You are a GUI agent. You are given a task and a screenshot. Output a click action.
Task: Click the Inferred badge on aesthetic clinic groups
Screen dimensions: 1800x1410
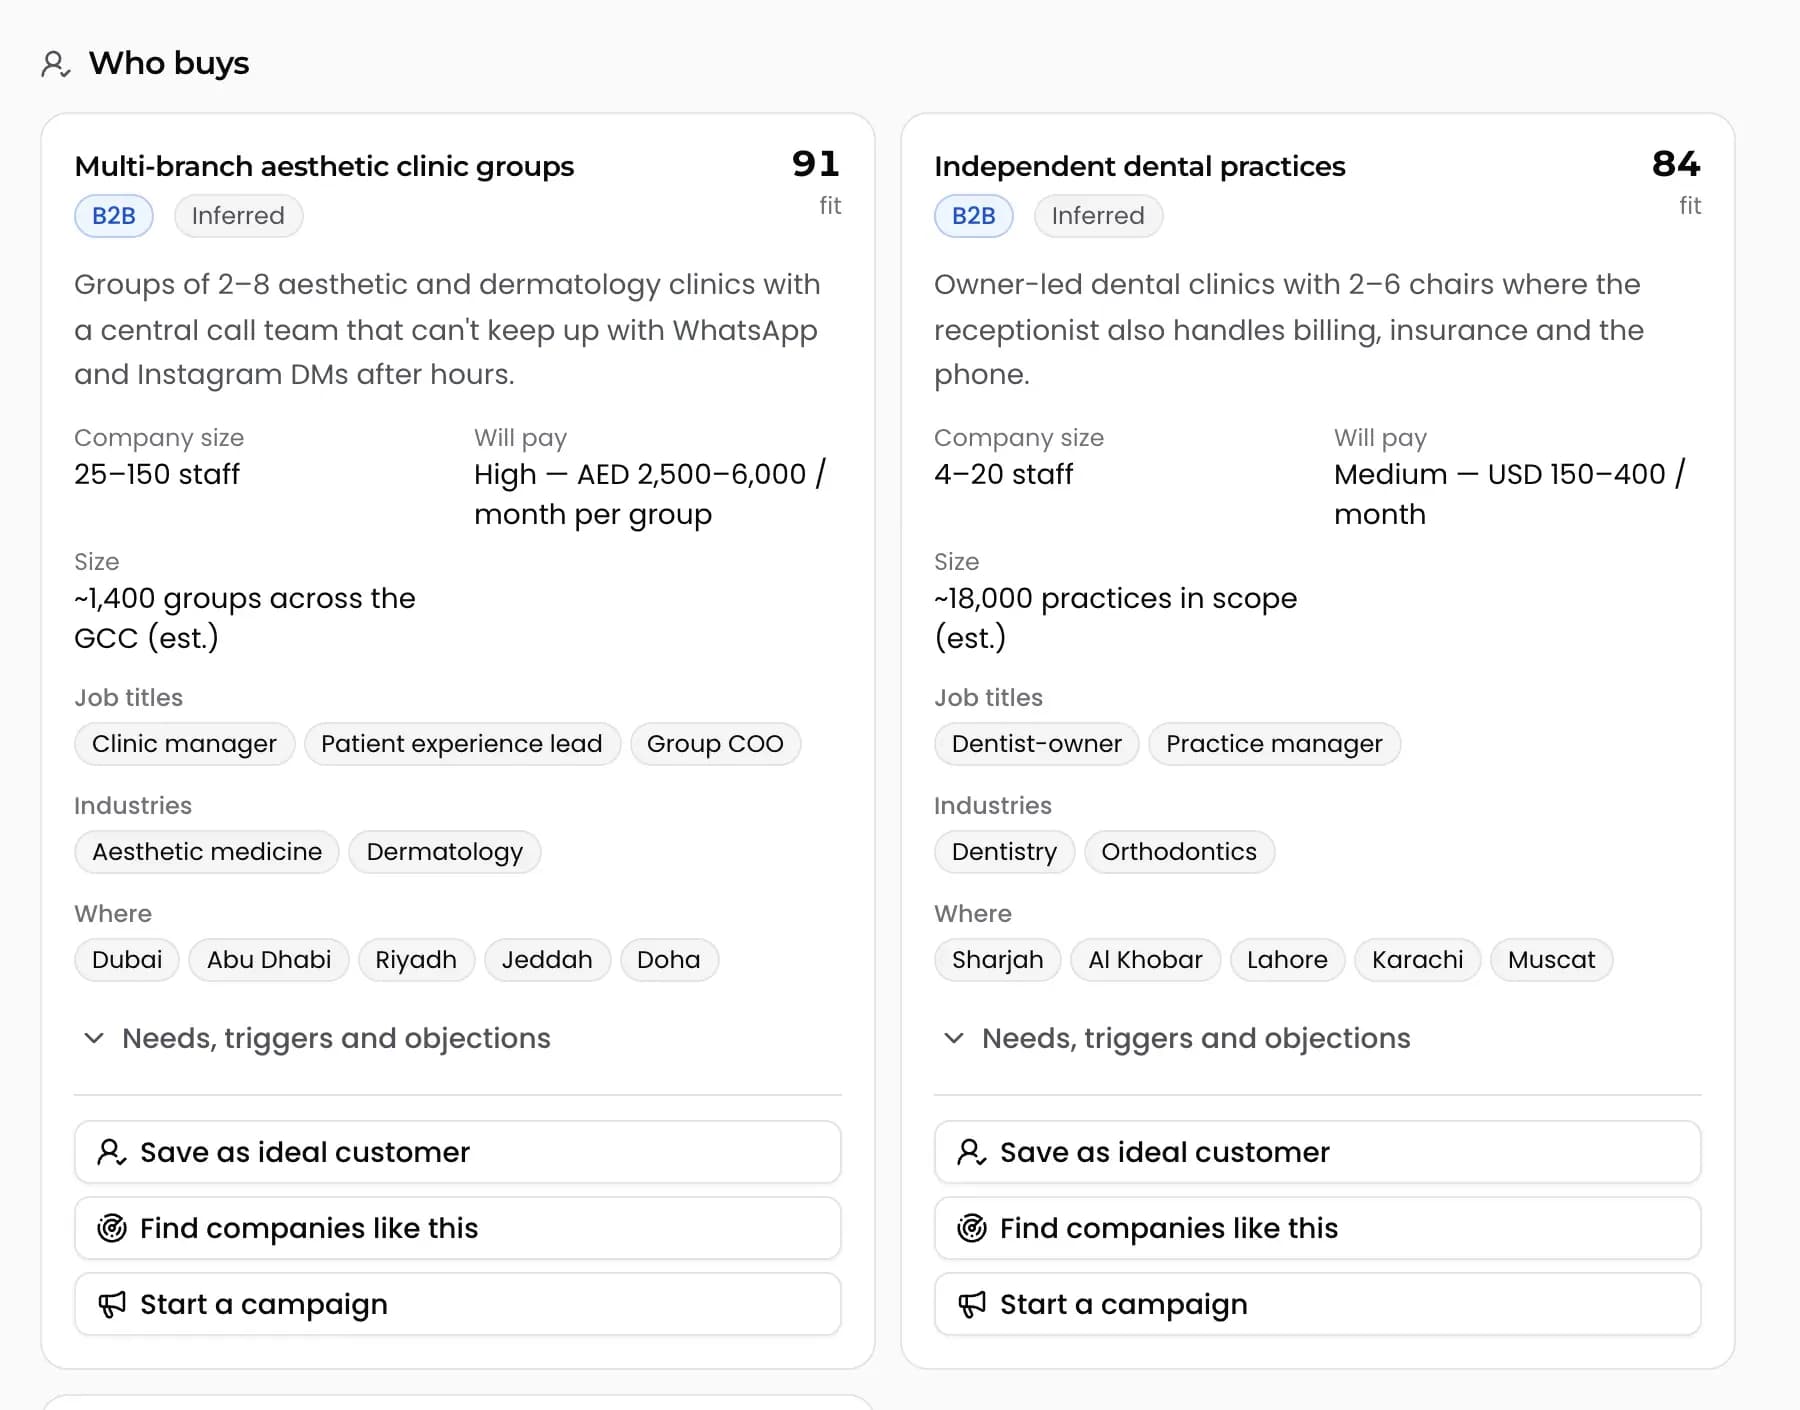(238, 216)
